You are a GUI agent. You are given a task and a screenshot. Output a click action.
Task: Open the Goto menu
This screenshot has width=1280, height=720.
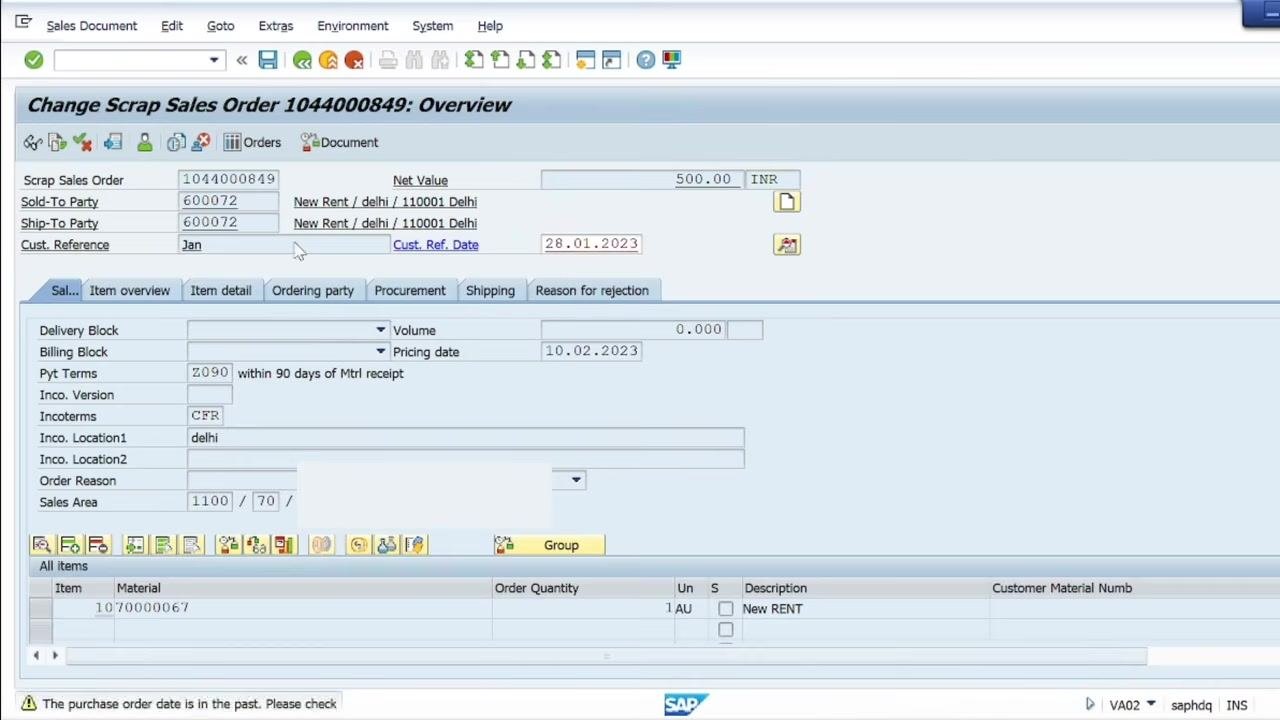(221, 26)
